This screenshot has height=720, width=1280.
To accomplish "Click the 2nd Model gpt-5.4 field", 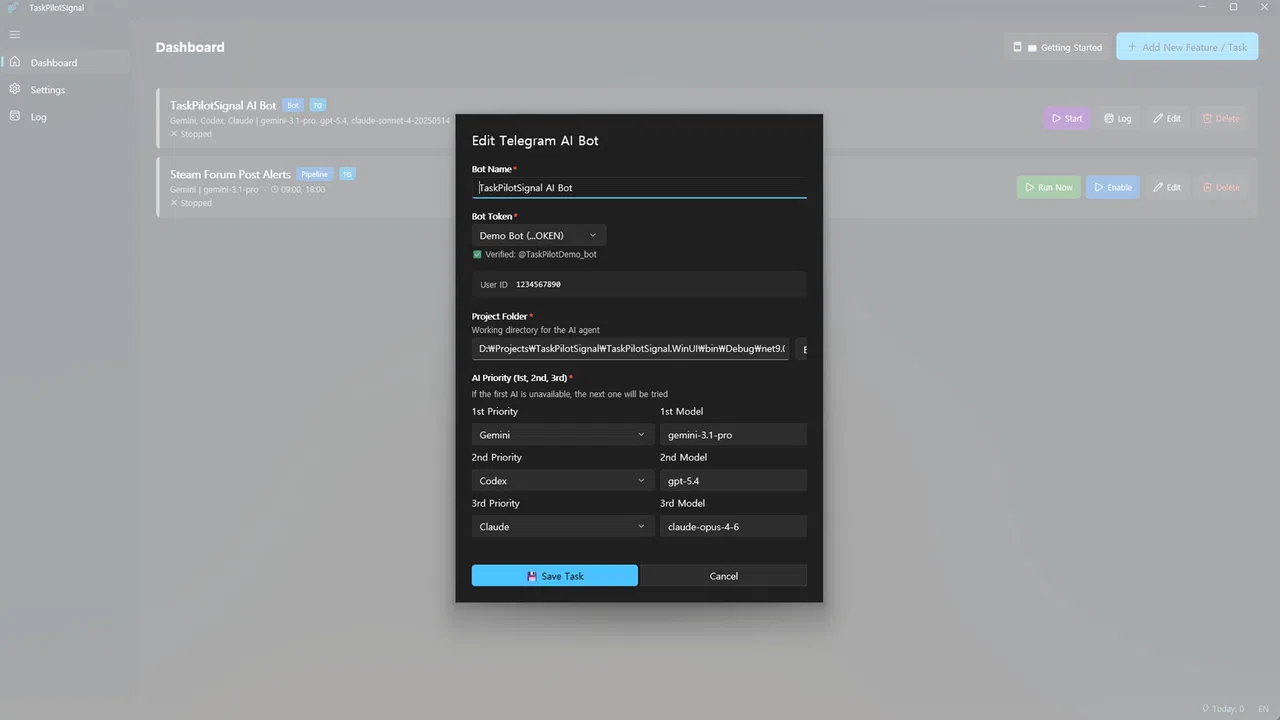I will [733, 481].
